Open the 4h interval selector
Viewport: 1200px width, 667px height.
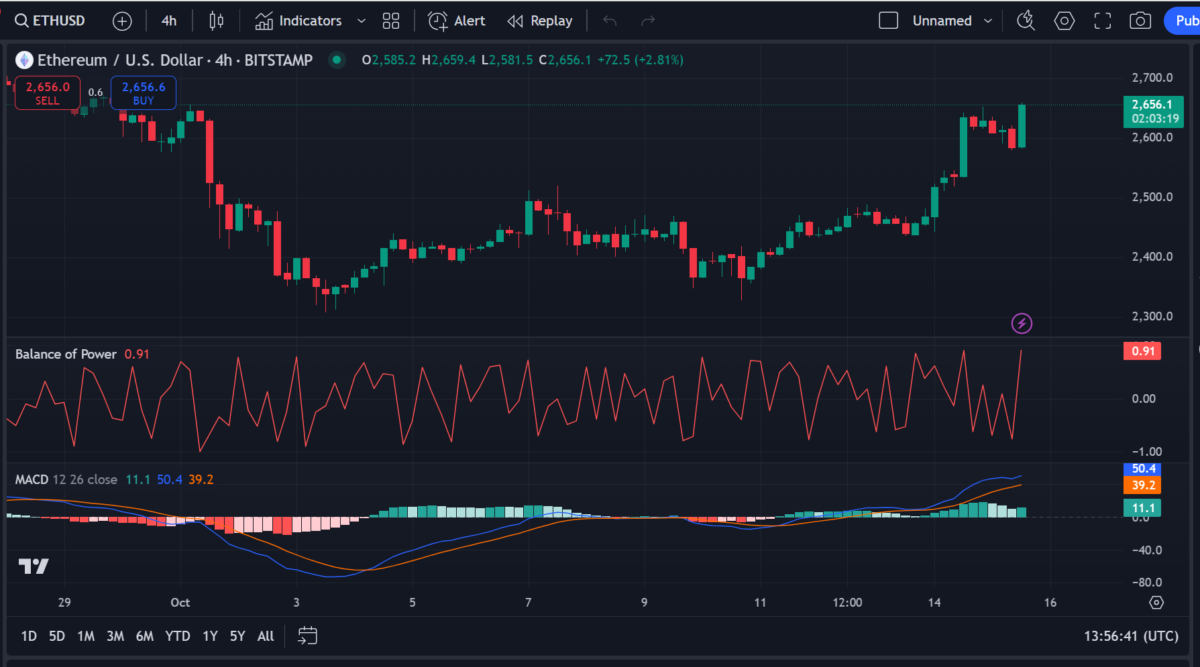(169, 20)
